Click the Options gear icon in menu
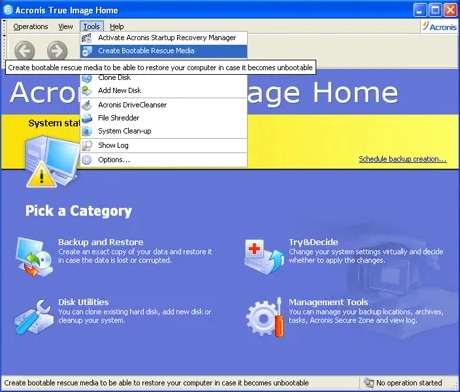Viewport: 460px width, 392px height. [x=87, y=160]
